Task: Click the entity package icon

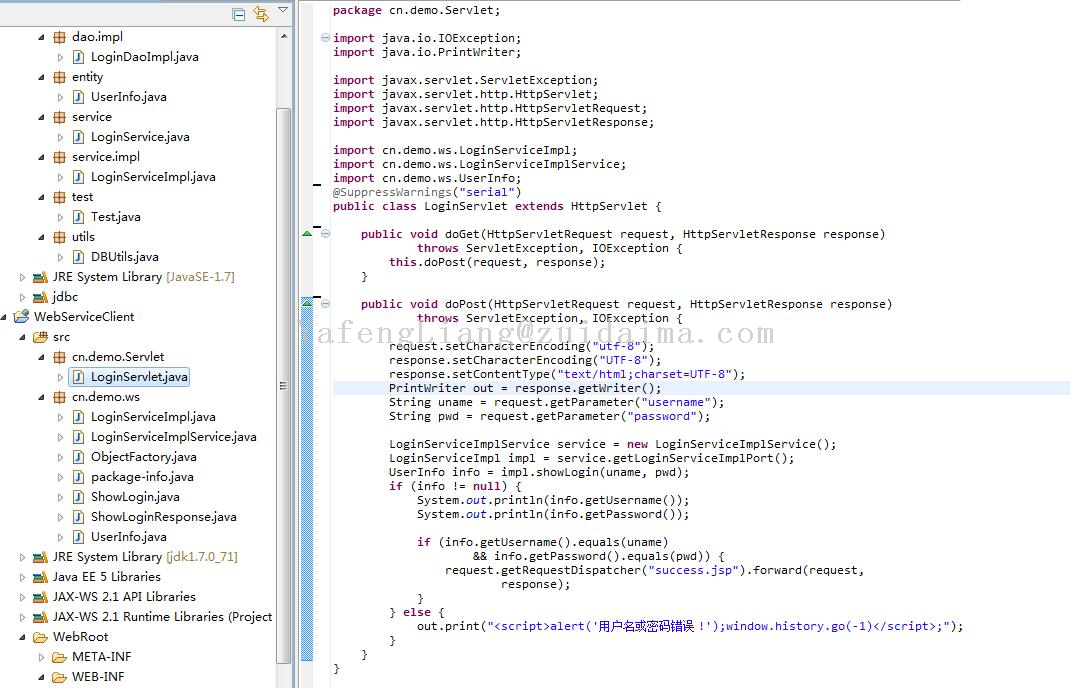Action: [60, 77]
